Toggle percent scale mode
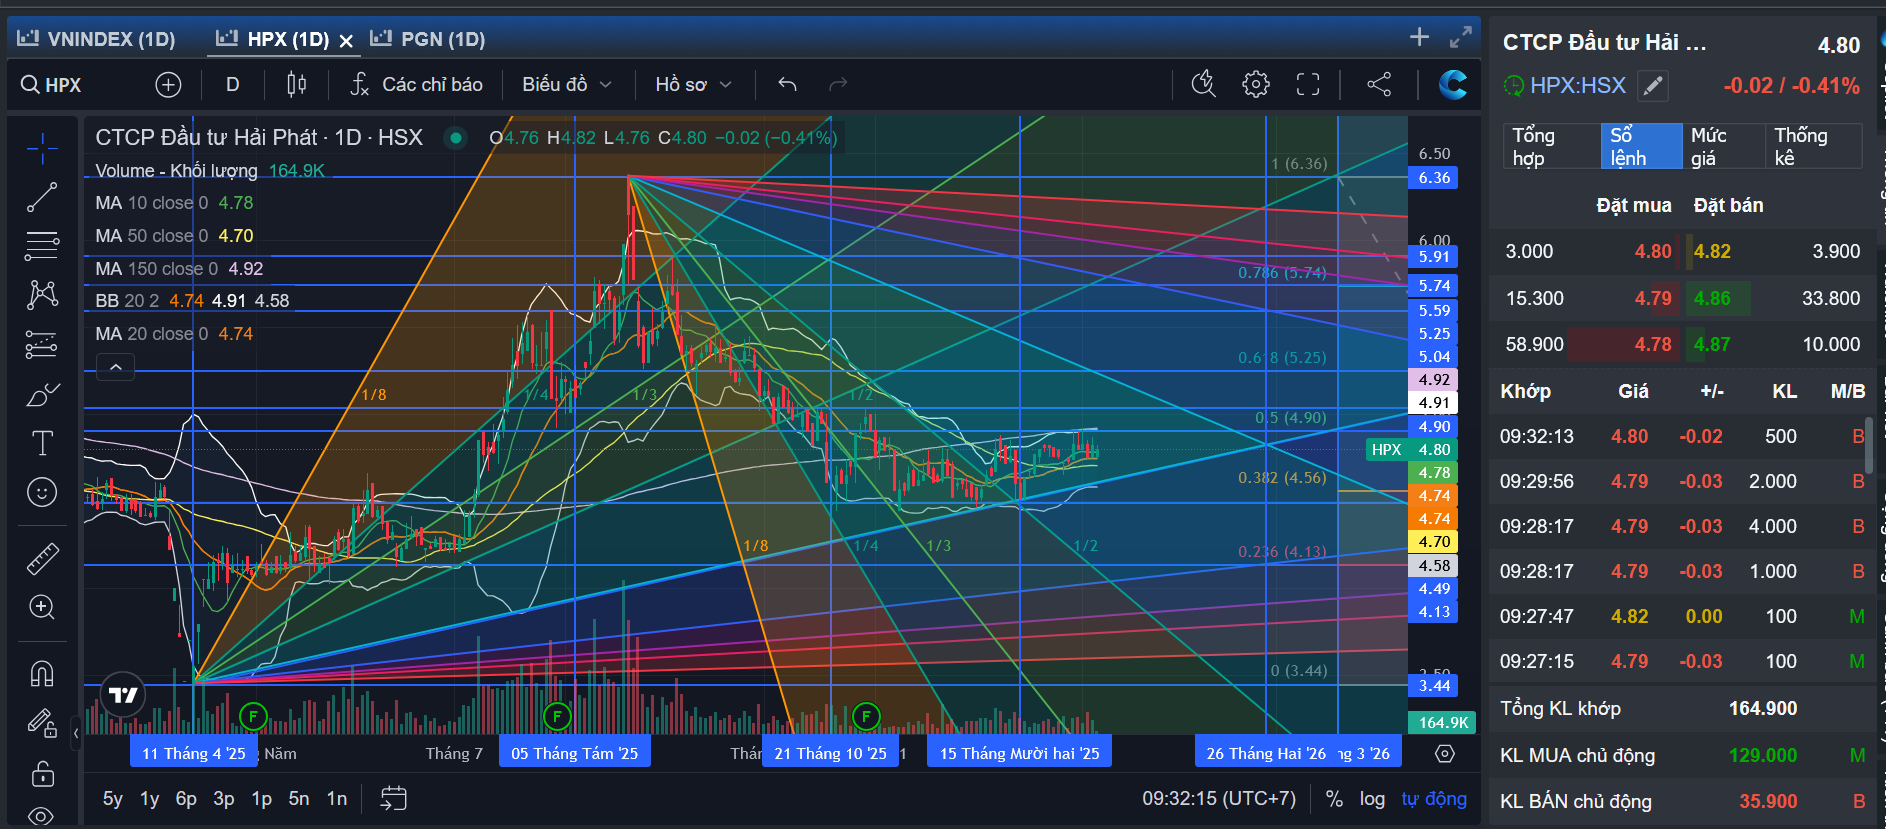Screen dimensions: 1886x829 (x=1334, y=799)
